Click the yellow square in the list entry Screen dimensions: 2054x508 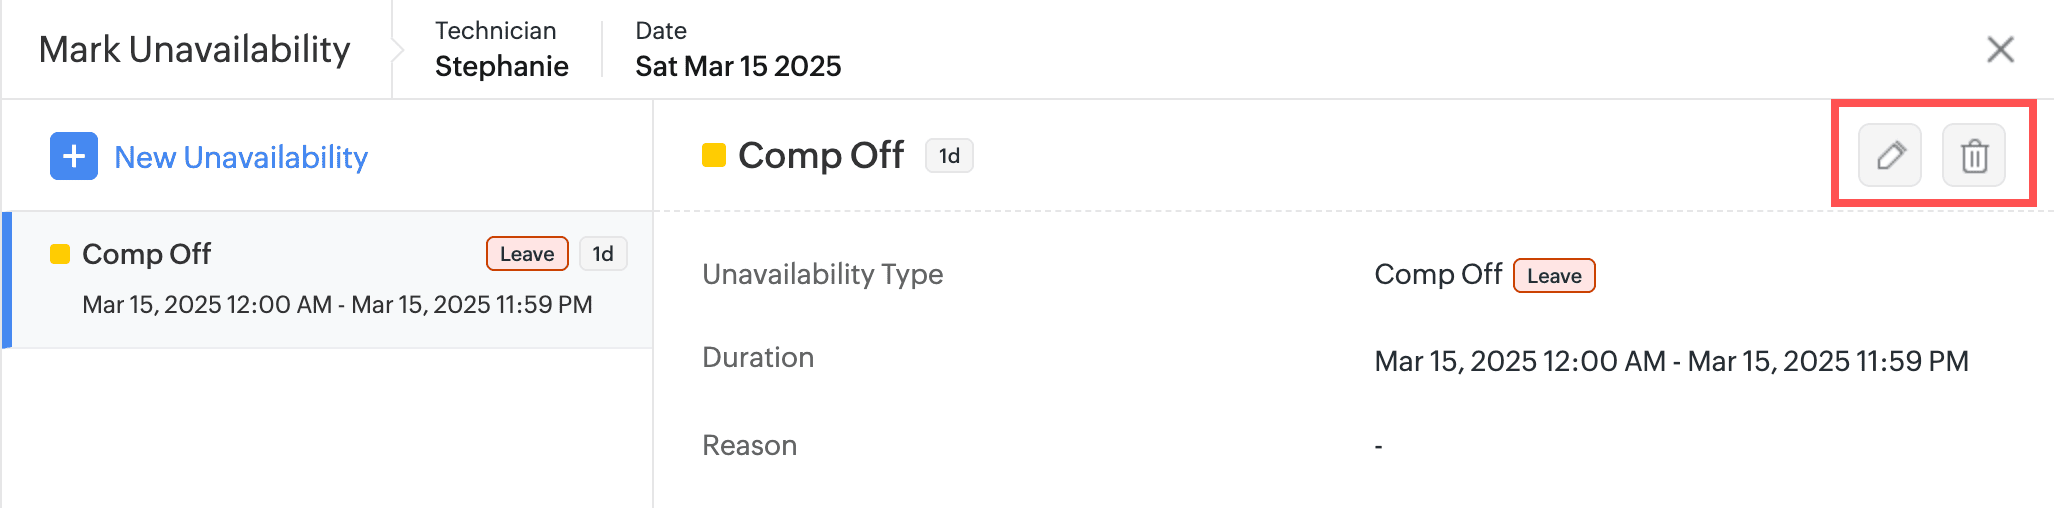pyautogui.click(x=60, y=254)
